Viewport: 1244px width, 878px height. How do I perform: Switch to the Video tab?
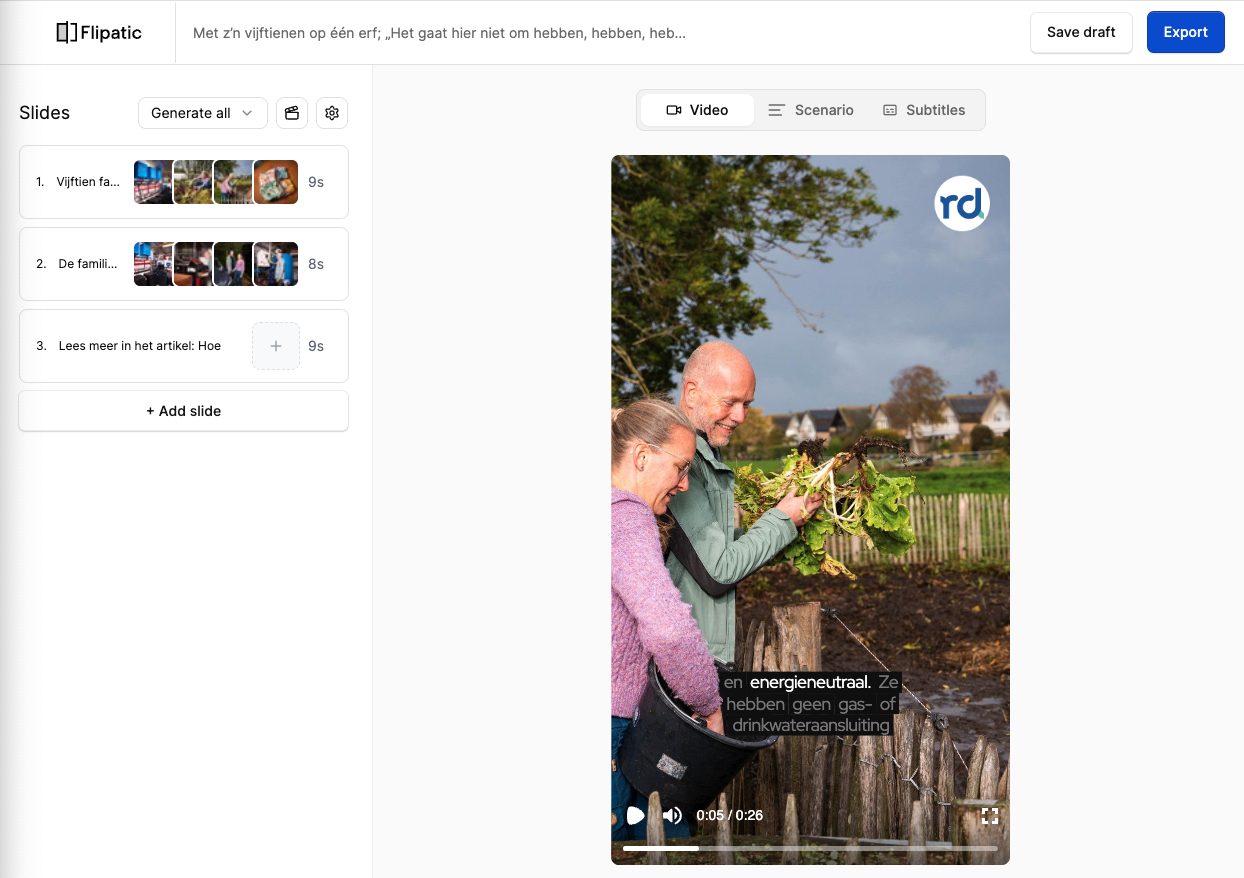697,110
